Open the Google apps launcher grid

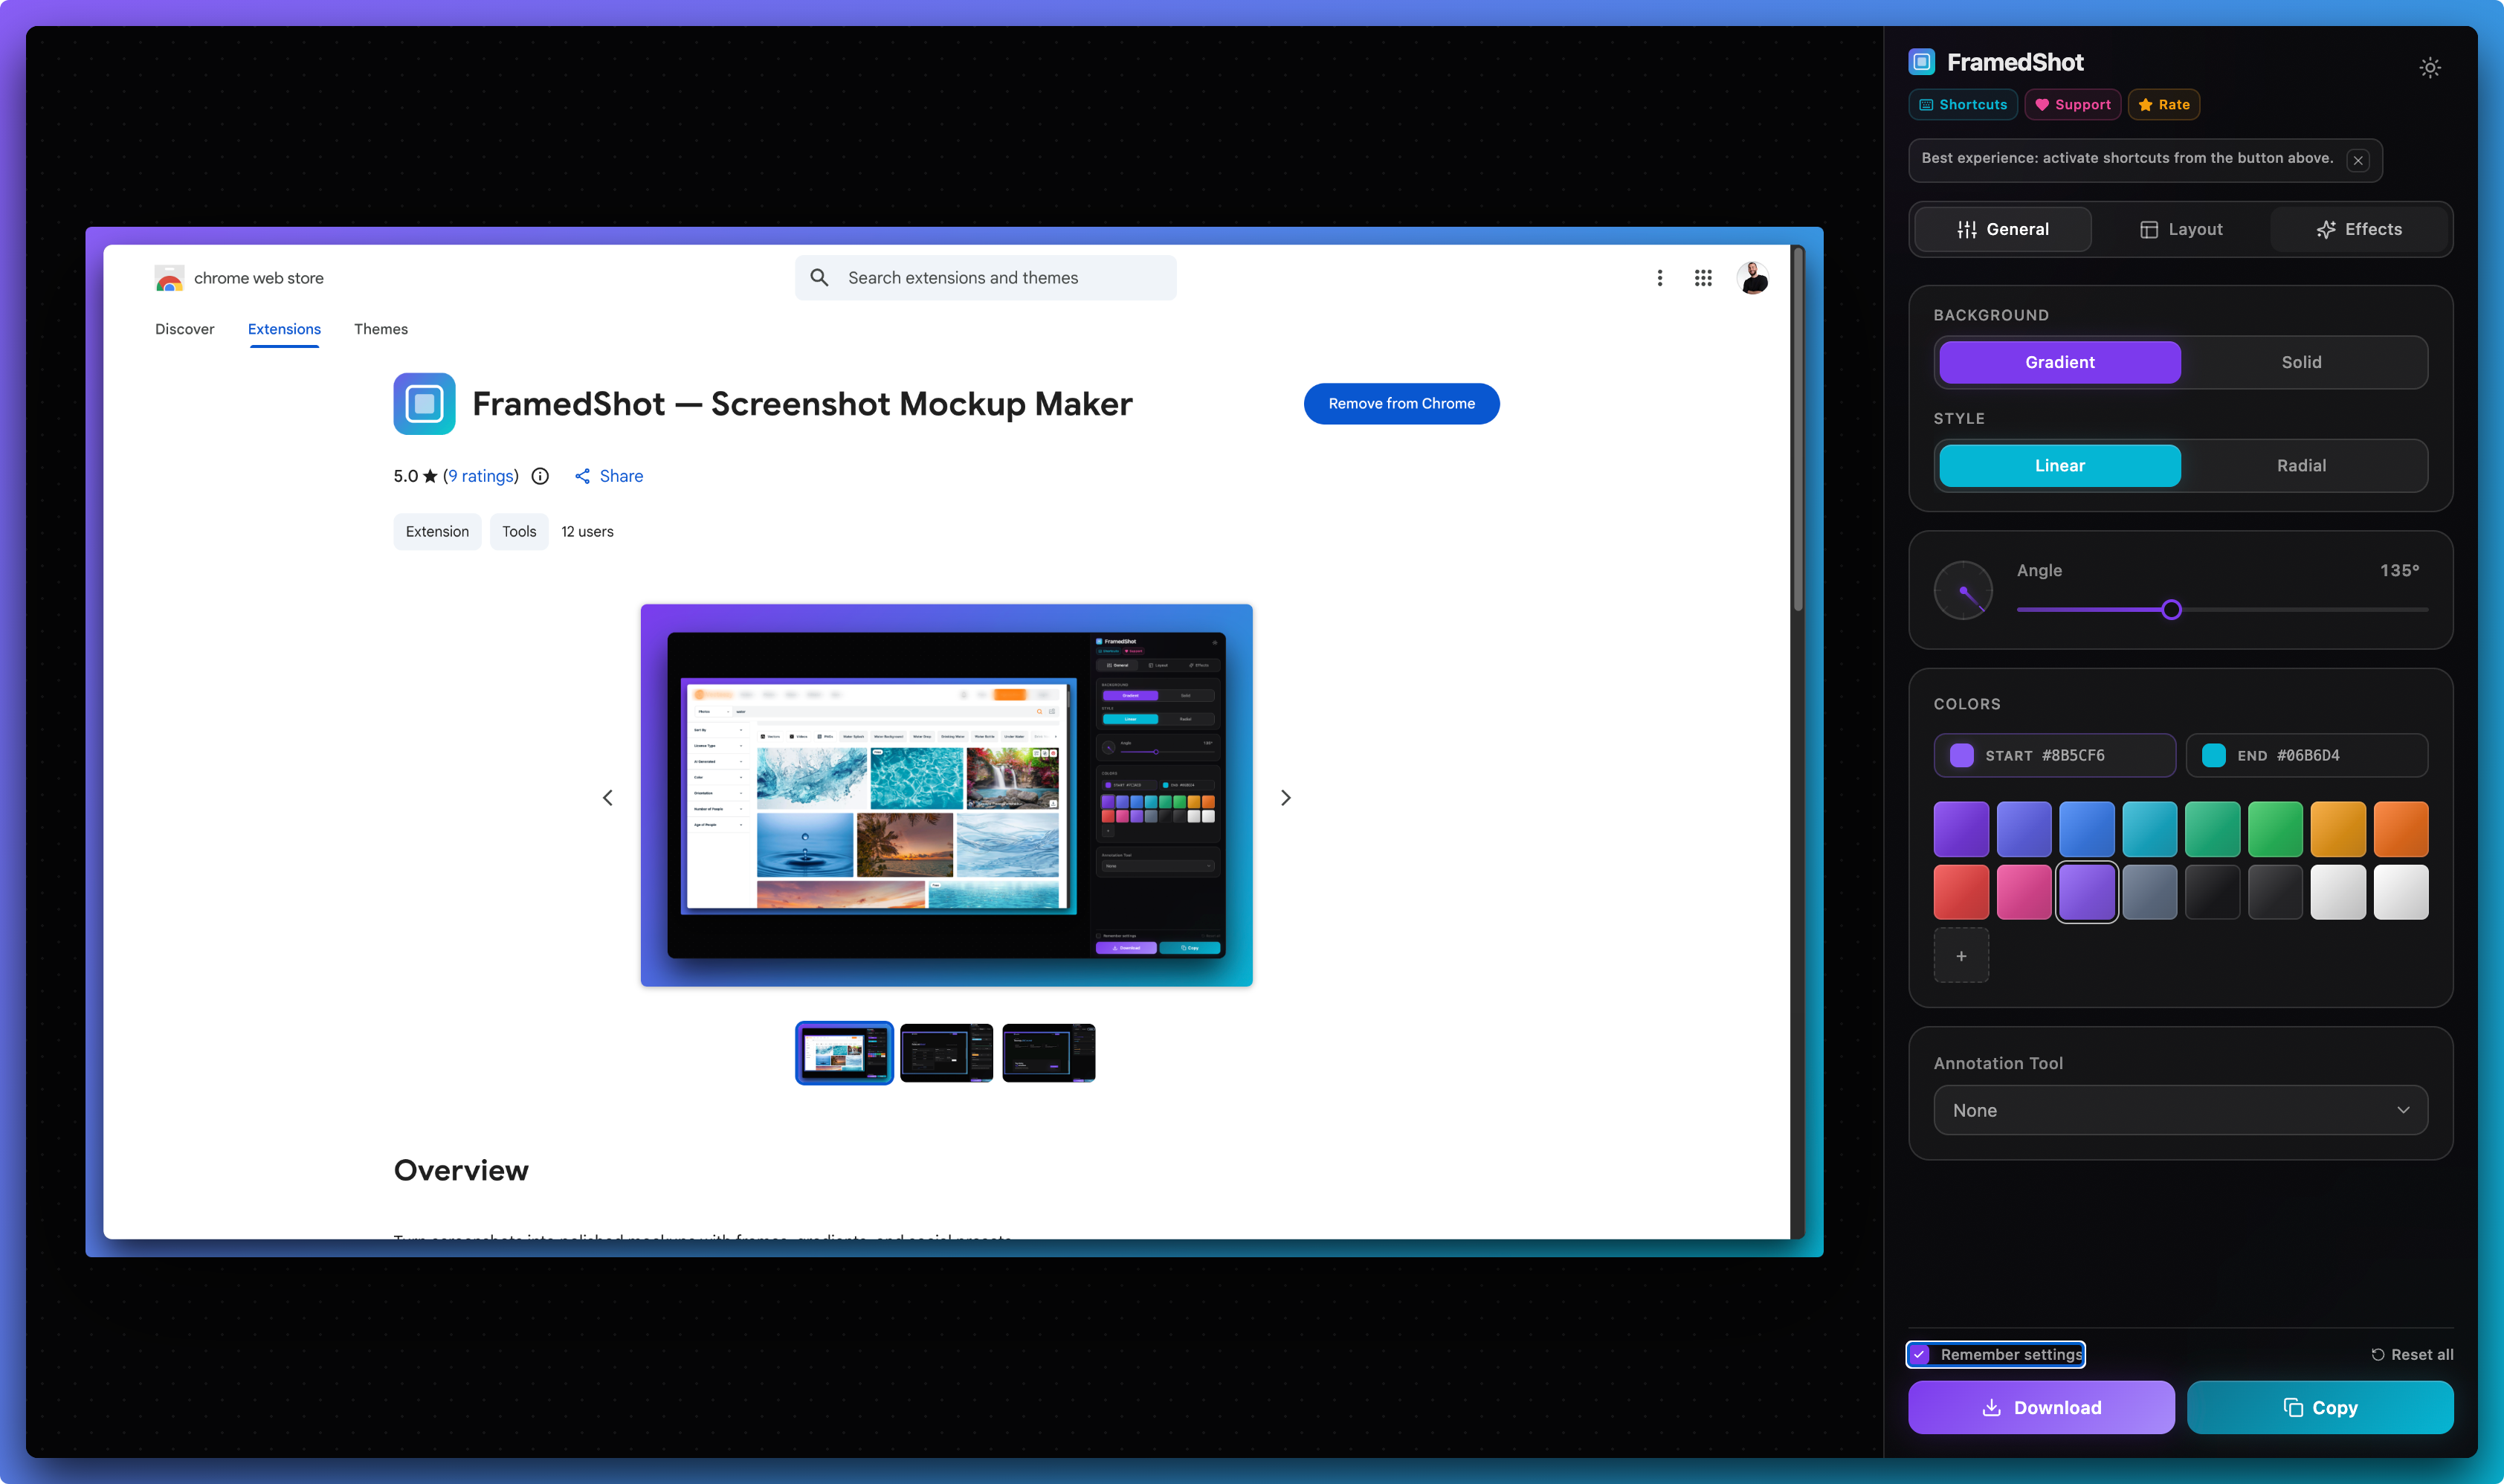pos(1703,278)
